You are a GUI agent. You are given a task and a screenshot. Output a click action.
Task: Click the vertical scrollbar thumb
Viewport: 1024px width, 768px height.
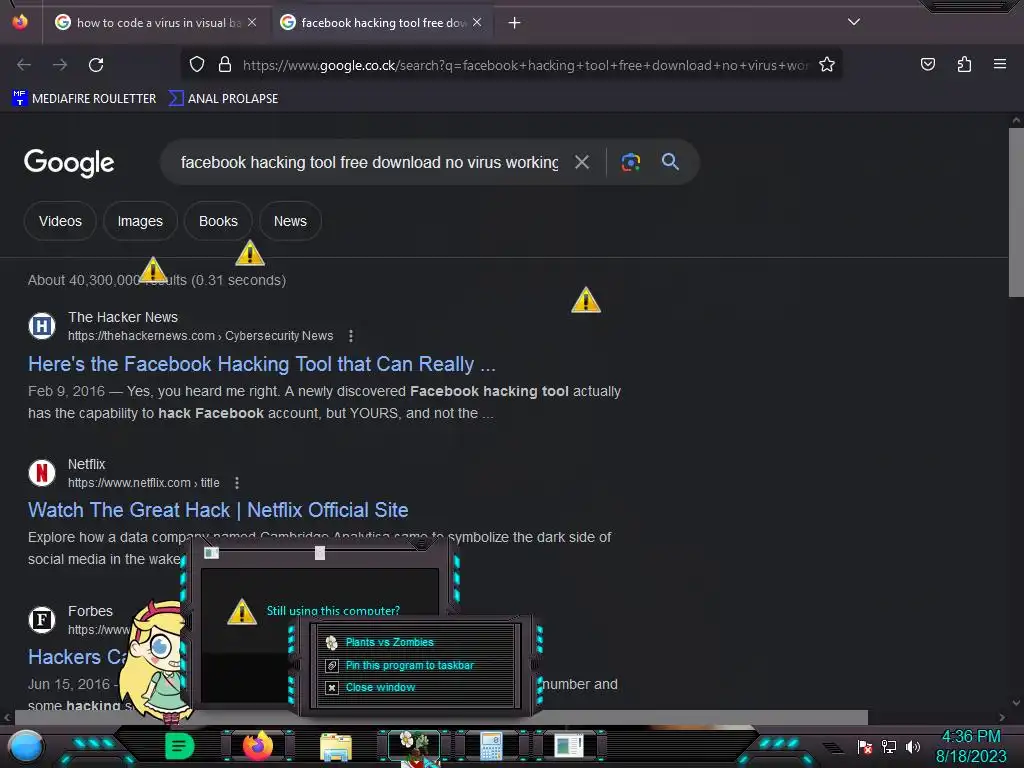[1016, 212]
